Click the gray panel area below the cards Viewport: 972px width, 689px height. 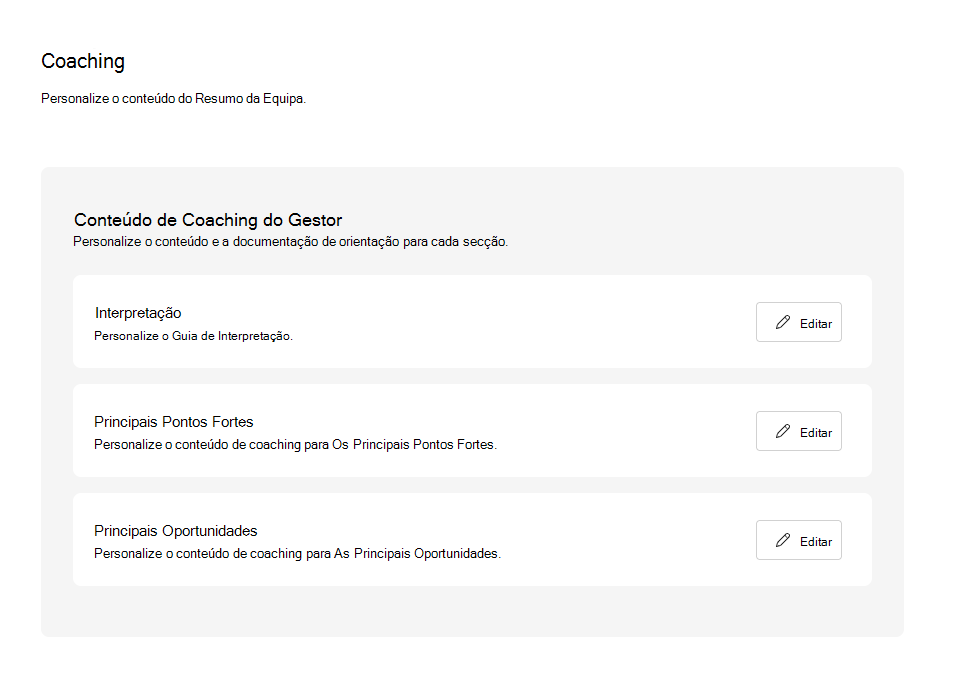[x=472, y=611]
